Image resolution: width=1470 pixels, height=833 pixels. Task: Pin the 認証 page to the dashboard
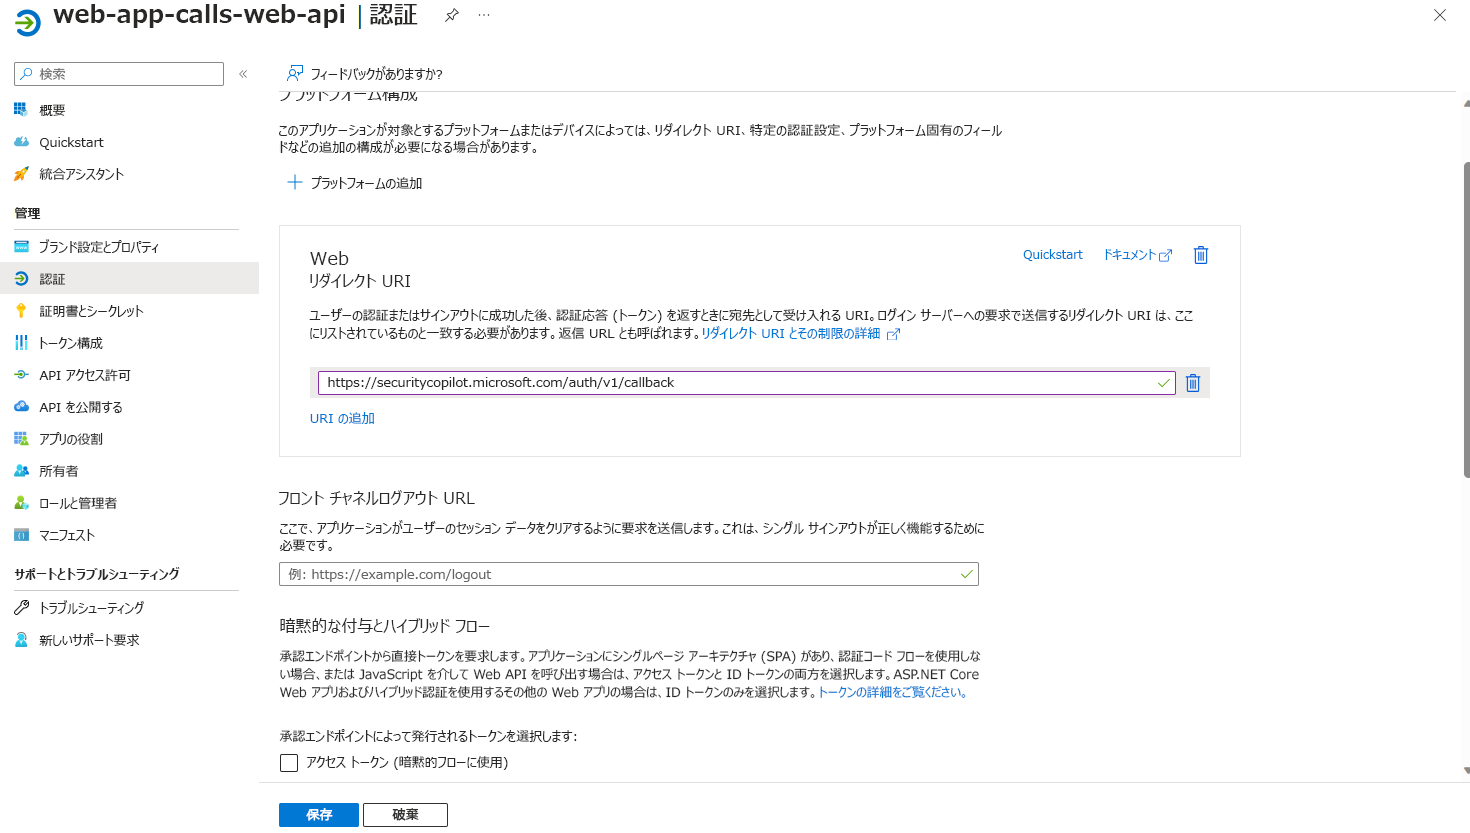451,15
